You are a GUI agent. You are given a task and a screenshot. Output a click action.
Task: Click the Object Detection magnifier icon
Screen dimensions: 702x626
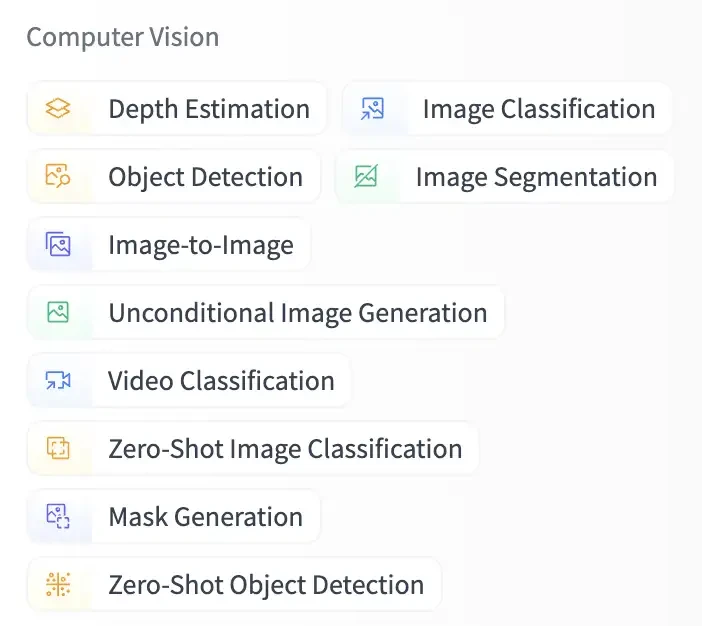tap(58, 176)
